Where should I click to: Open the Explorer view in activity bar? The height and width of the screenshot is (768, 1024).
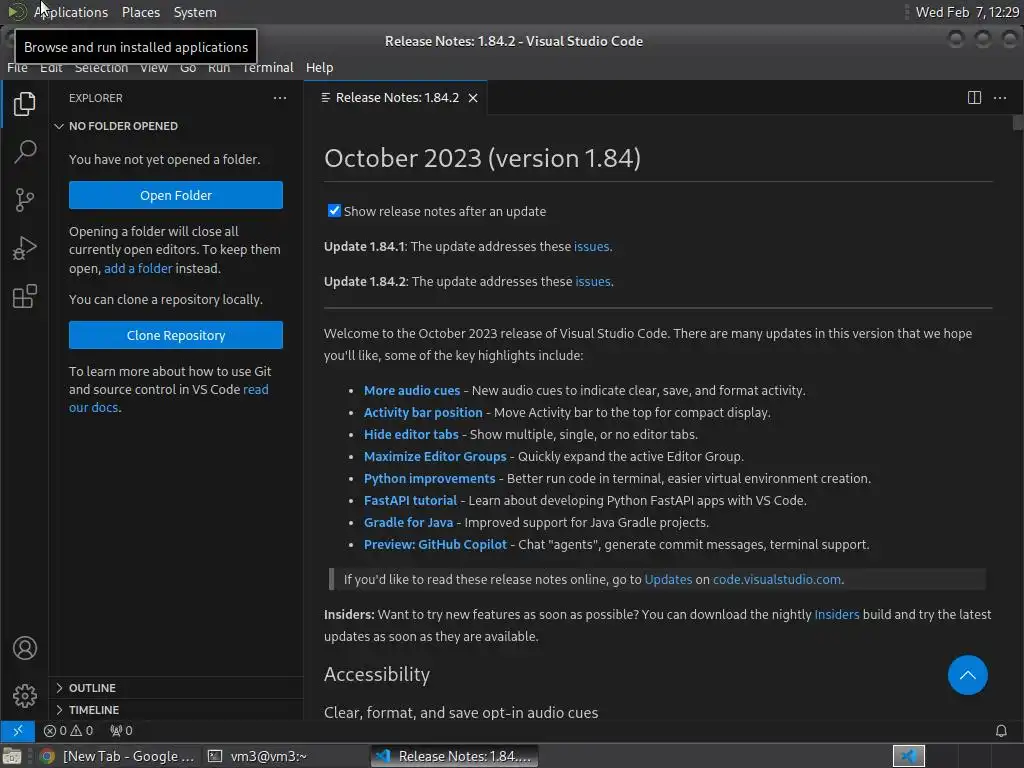24,104
